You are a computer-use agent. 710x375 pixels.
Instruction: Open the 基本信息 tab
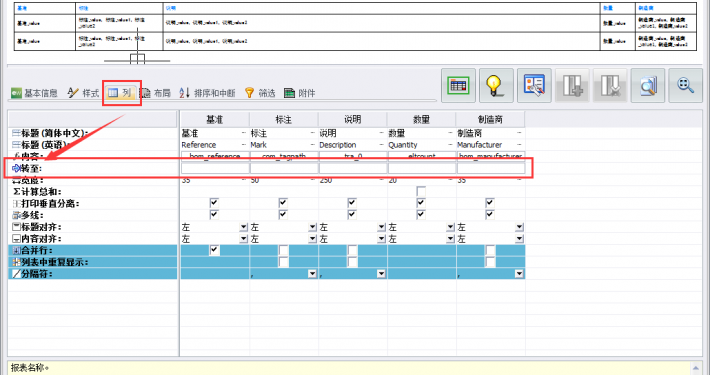[x=34, y=93]
